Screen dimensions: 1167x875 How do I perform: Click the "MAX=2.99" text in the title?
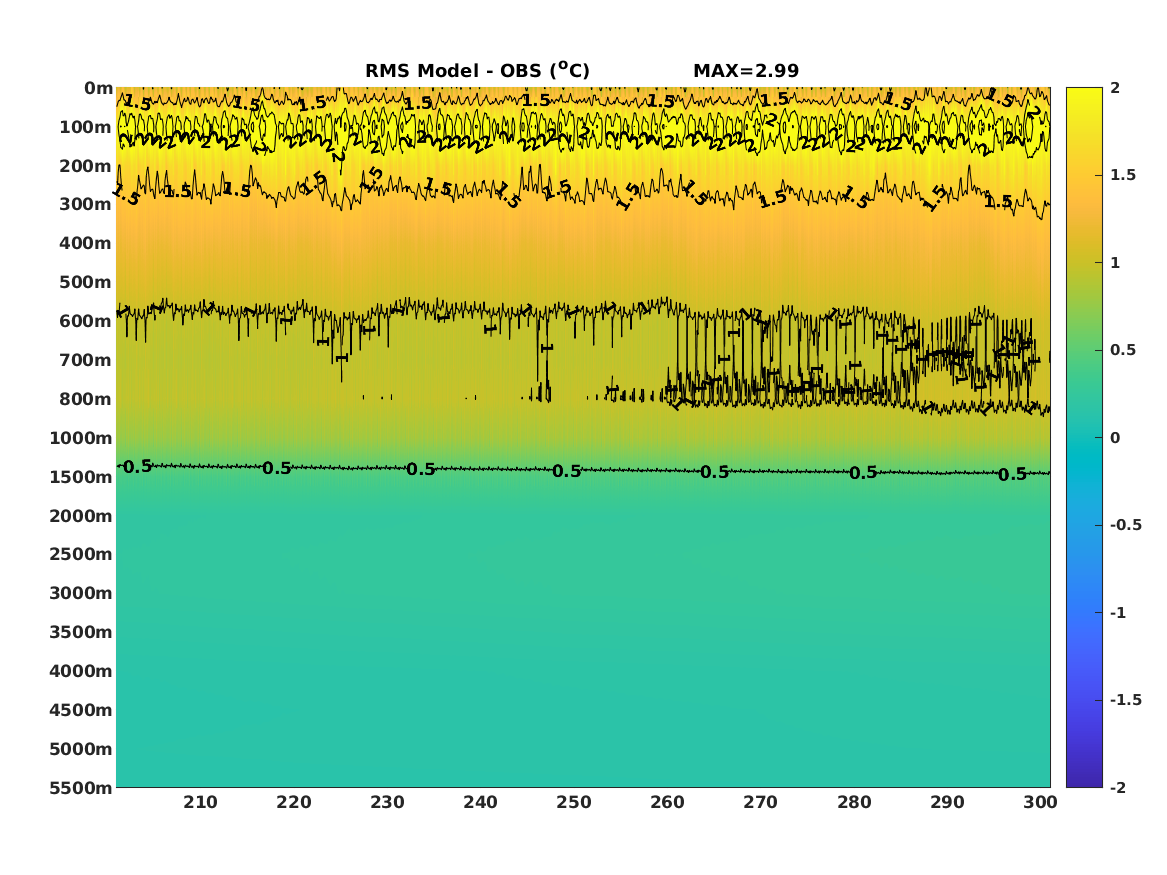(x=746, y=71)
